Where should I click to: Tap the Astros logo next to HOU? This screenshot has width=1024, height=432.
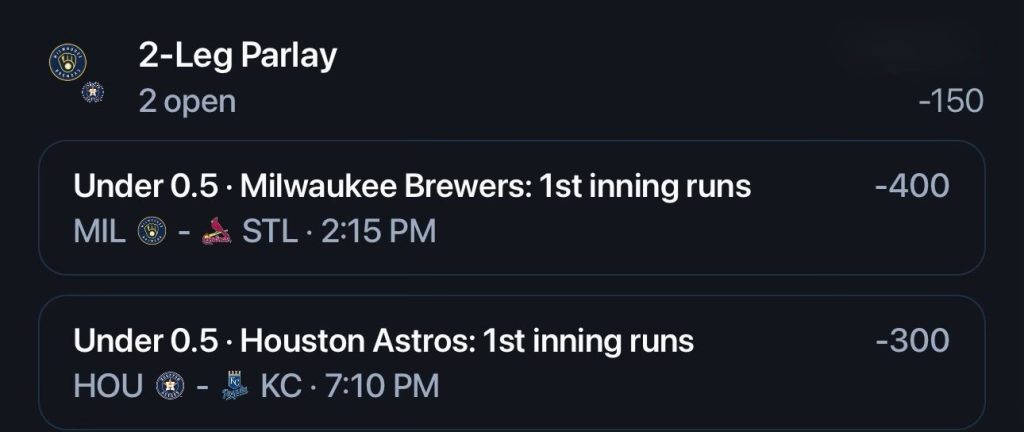[170, 385]
